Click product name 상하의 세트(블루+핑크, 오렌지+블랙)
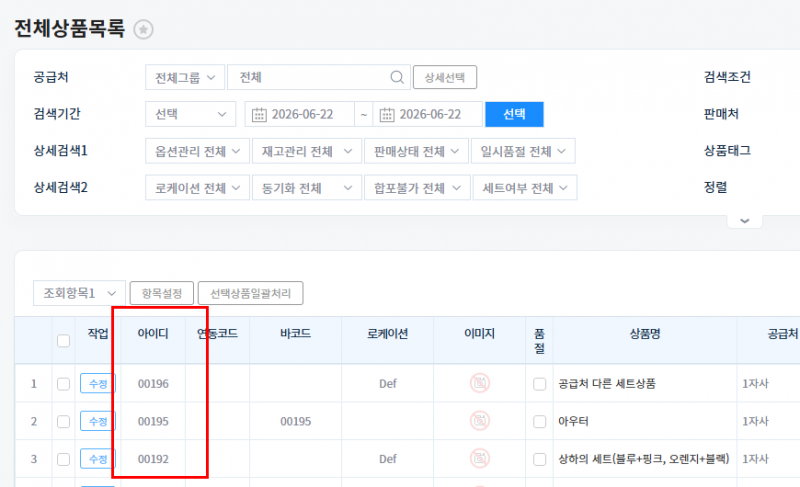 coord(644,459)
